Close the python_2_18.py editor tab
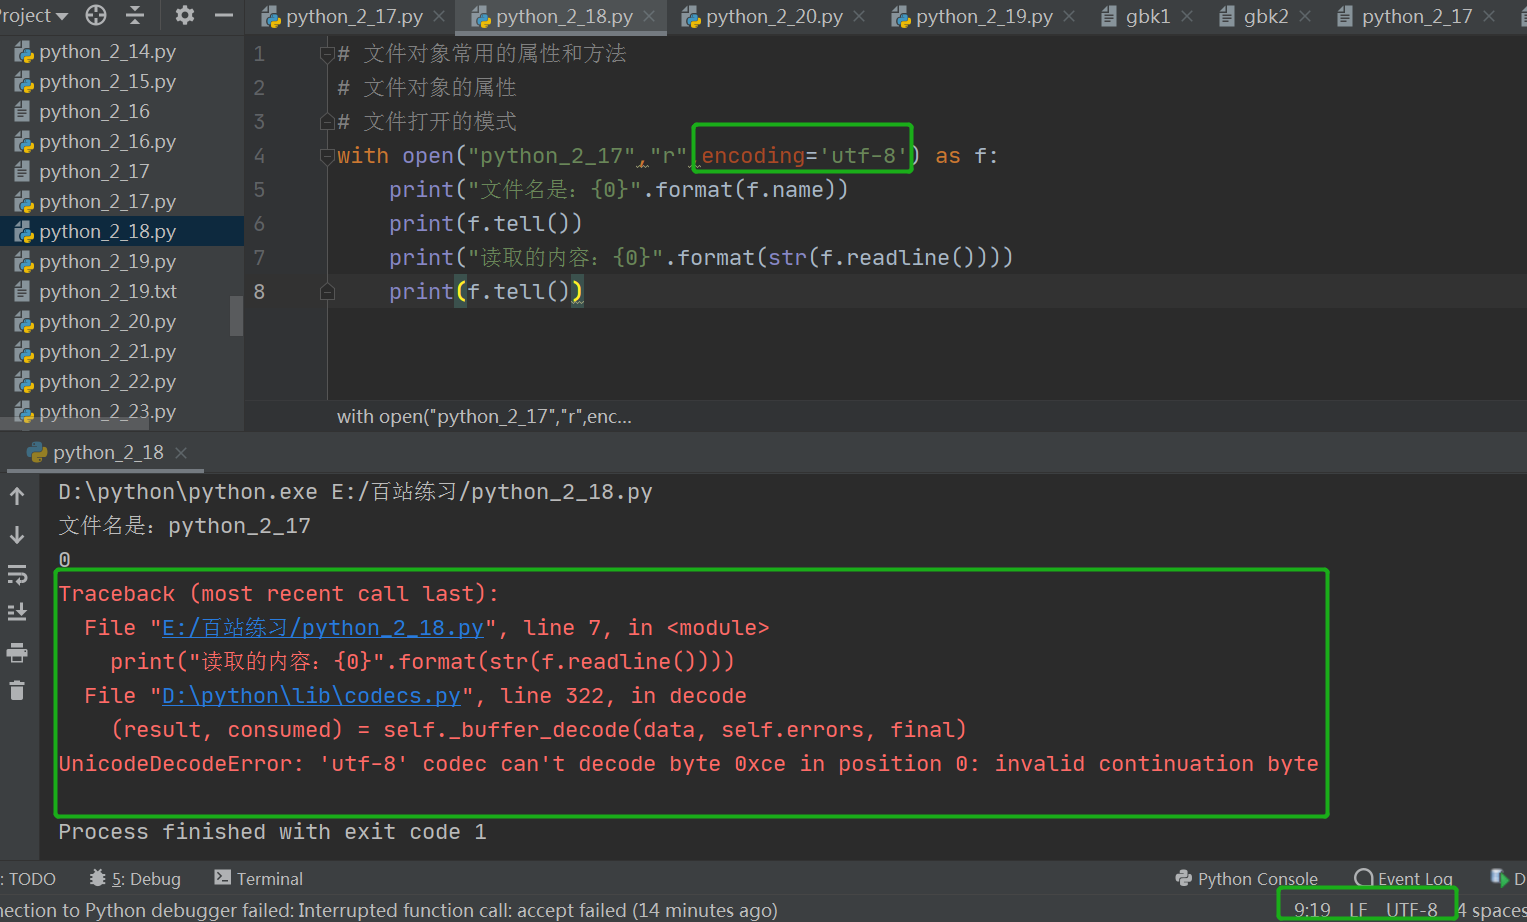 (649, 17)
